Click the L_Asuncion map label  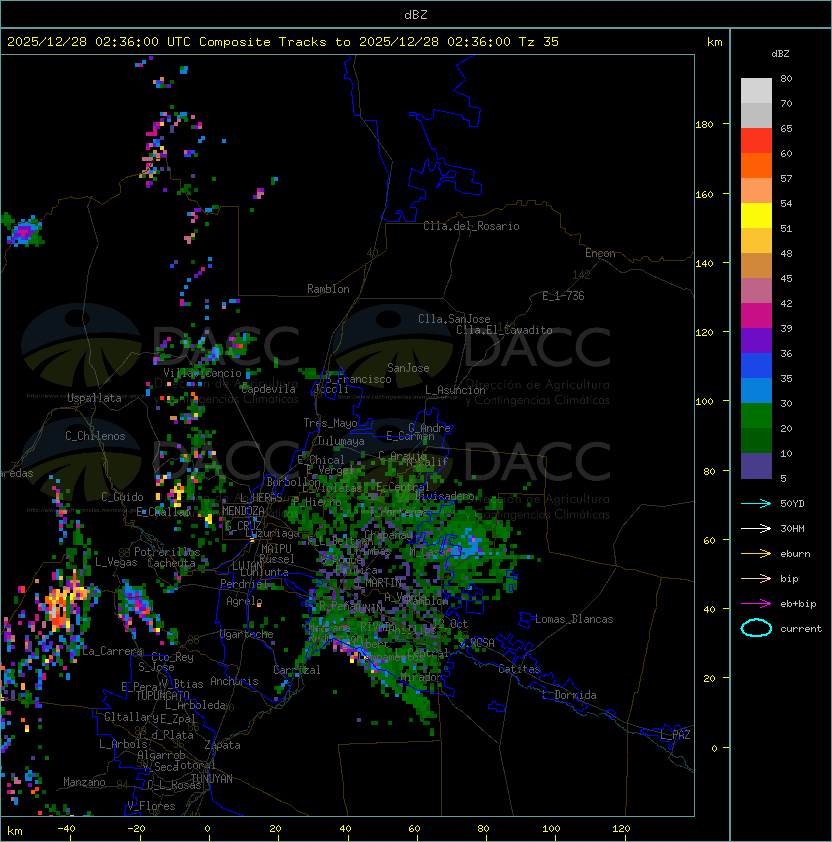(x=455, y=390)
